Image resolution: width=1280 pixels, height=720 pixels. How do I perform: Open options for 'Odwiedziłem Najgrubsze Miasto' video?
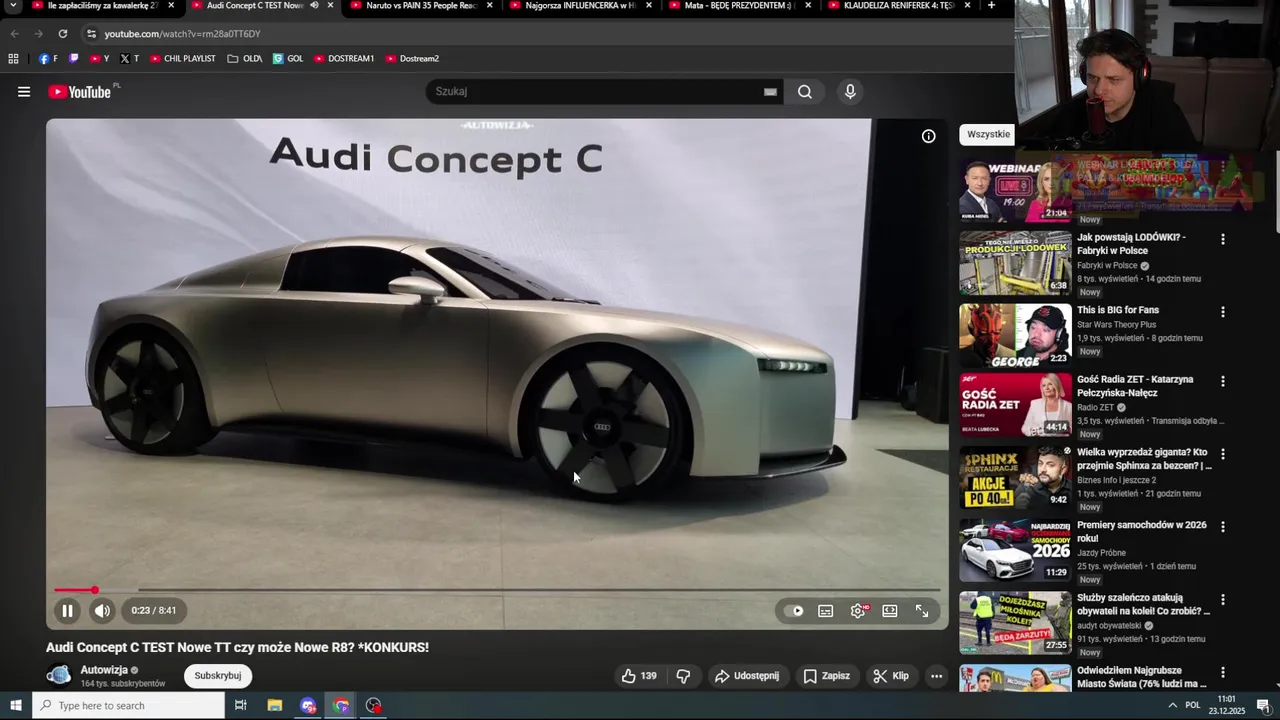tap(1222, 673)
